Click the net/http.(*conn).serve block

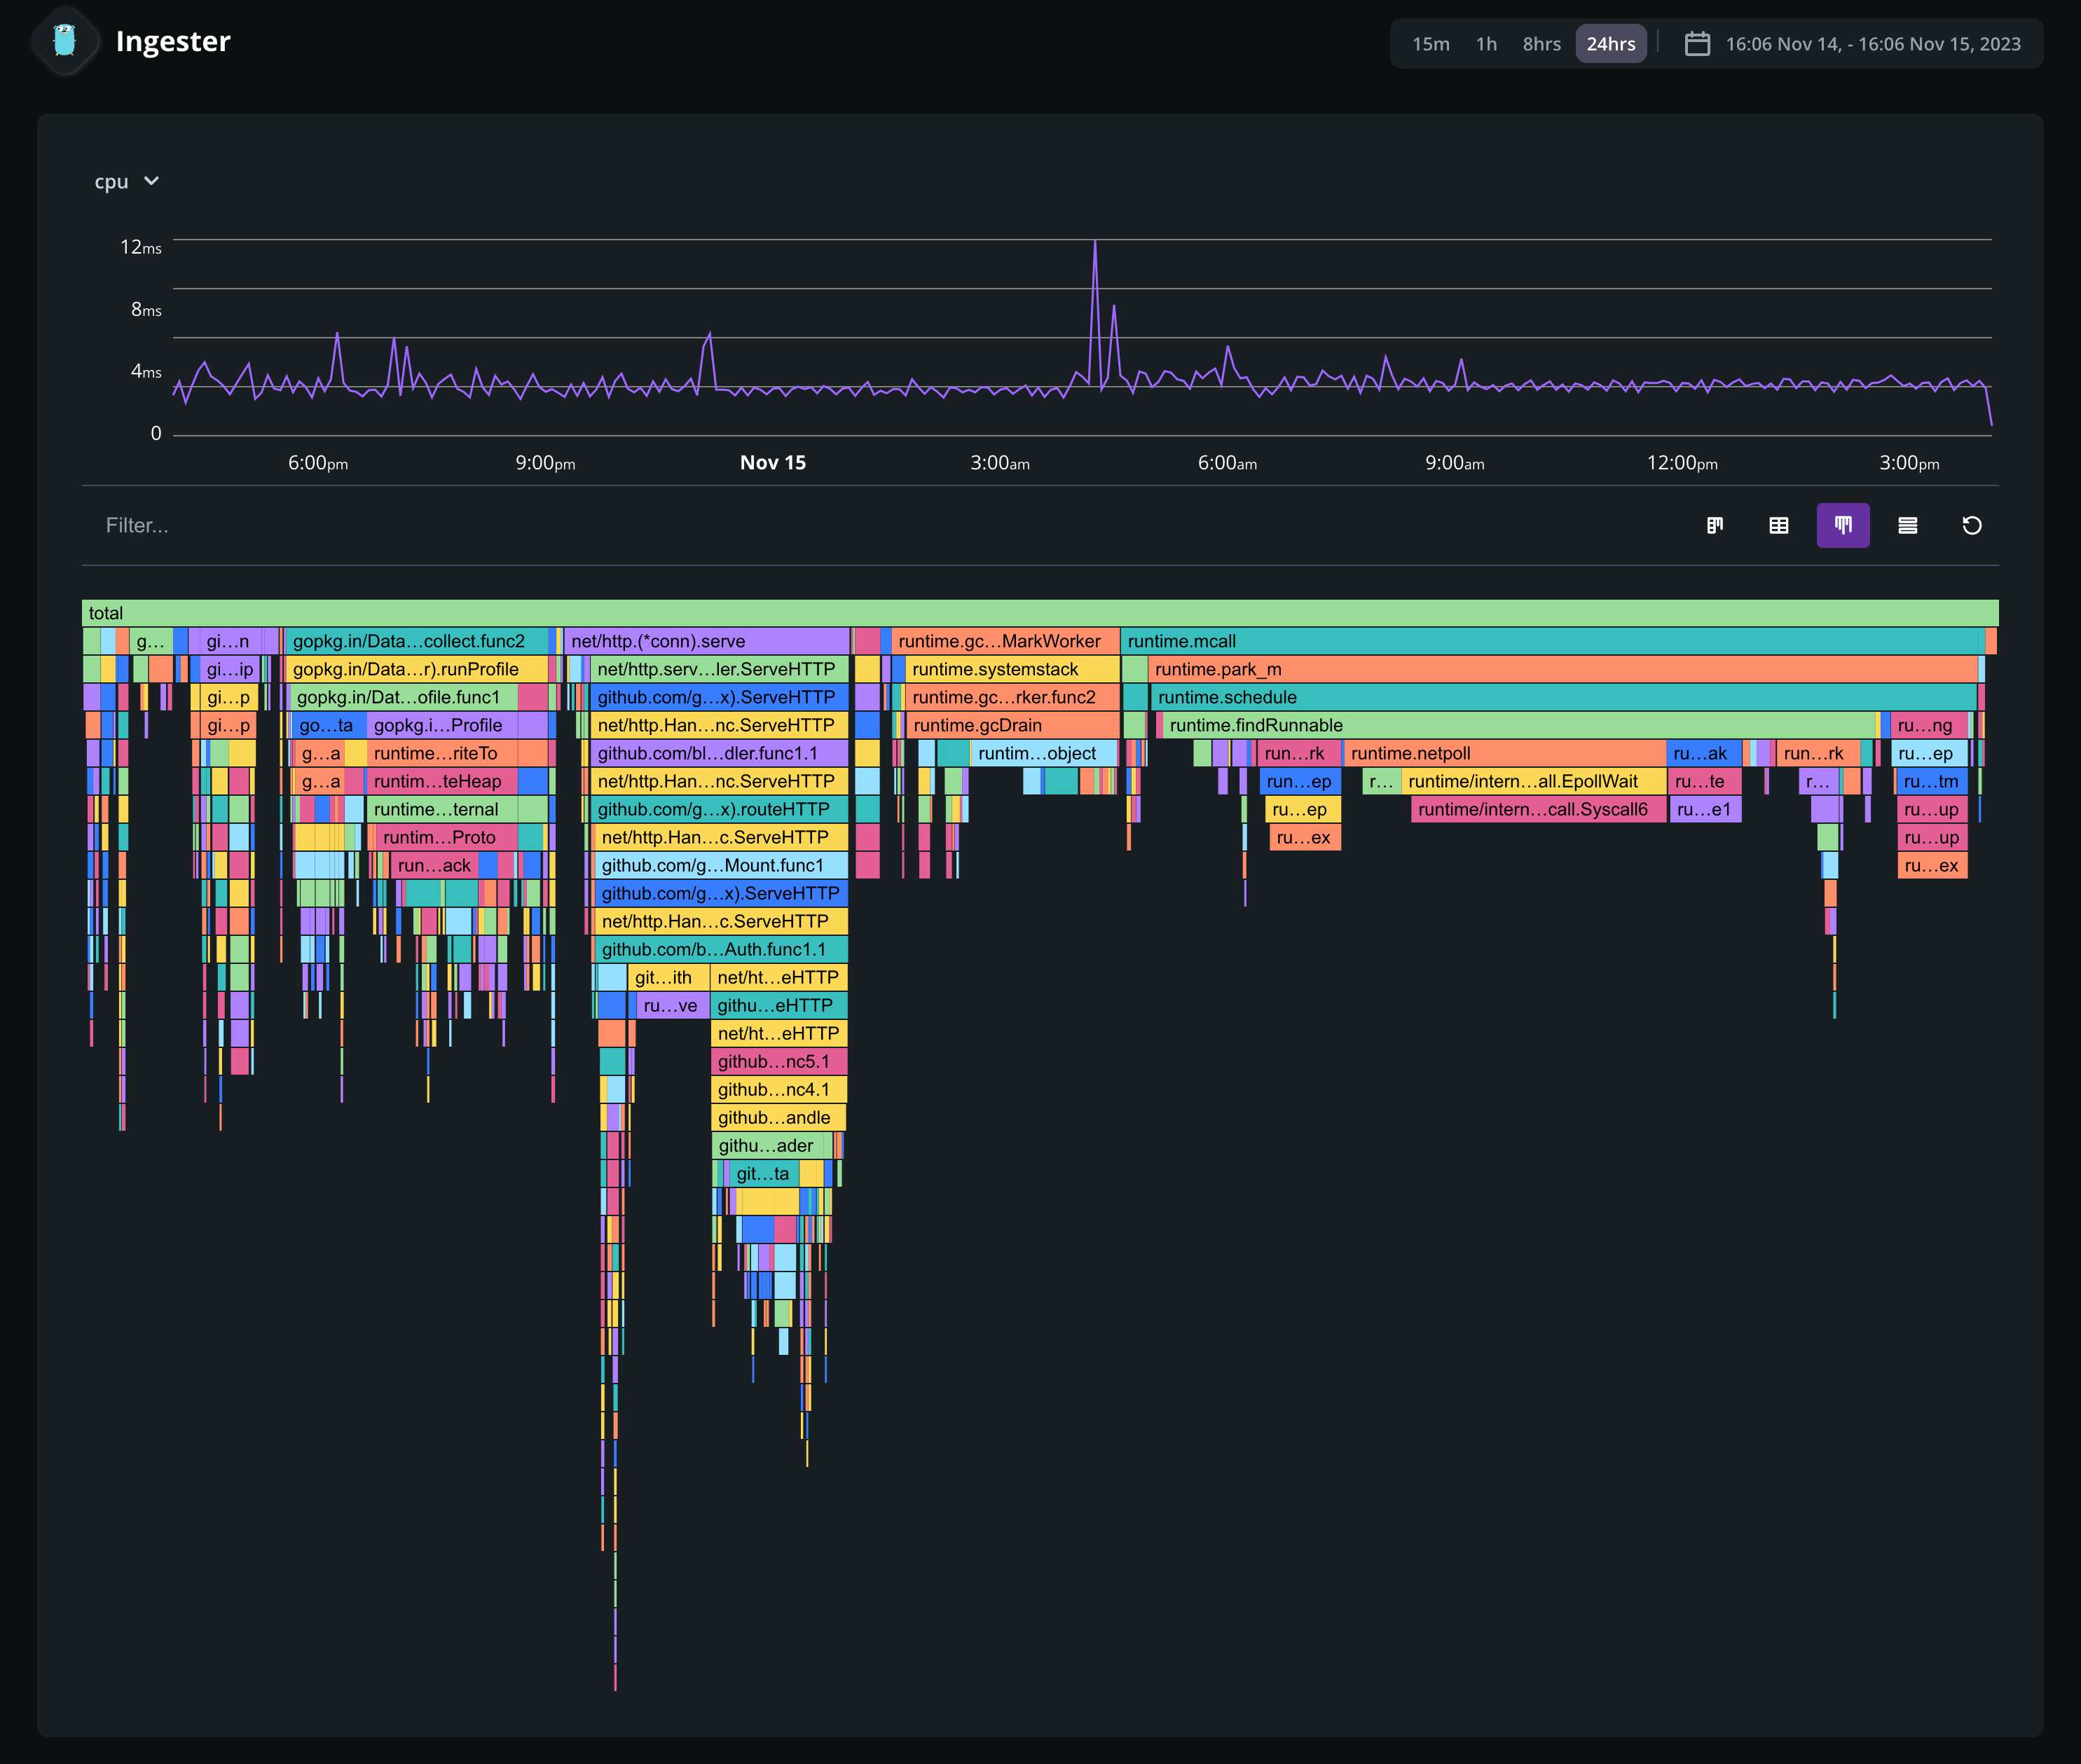point(706,641)
